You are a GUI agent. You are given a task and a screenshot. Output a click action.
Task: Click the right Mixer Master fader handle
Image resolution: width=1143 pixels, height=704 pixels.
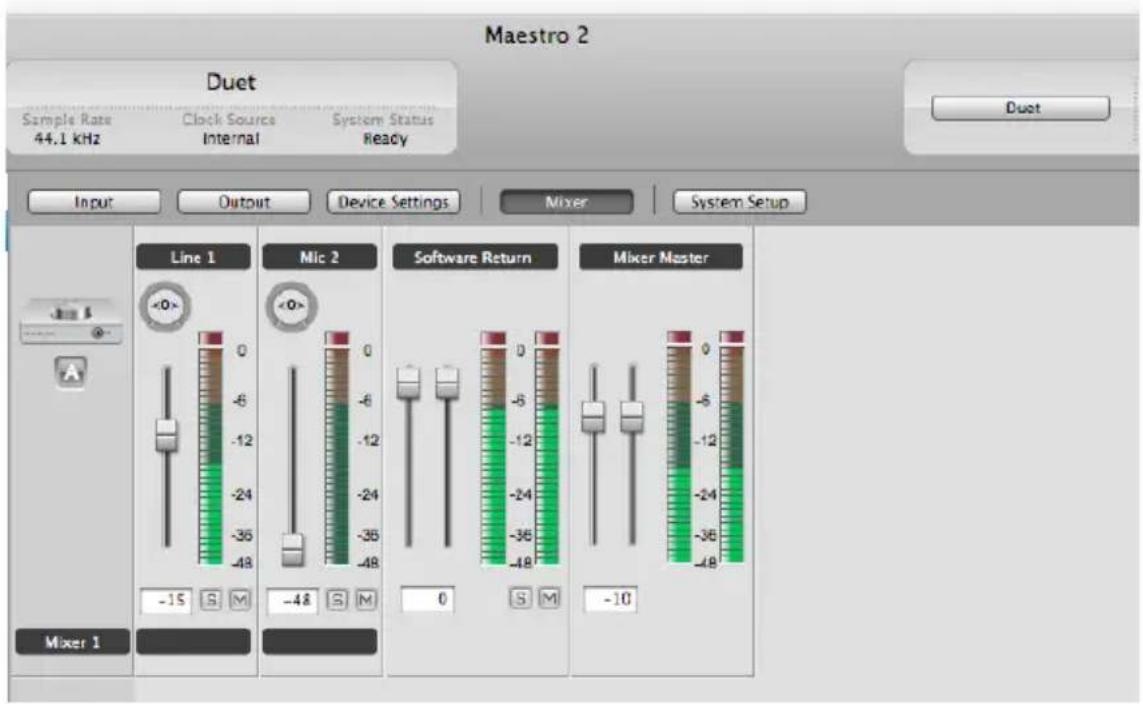coord(632,417)
